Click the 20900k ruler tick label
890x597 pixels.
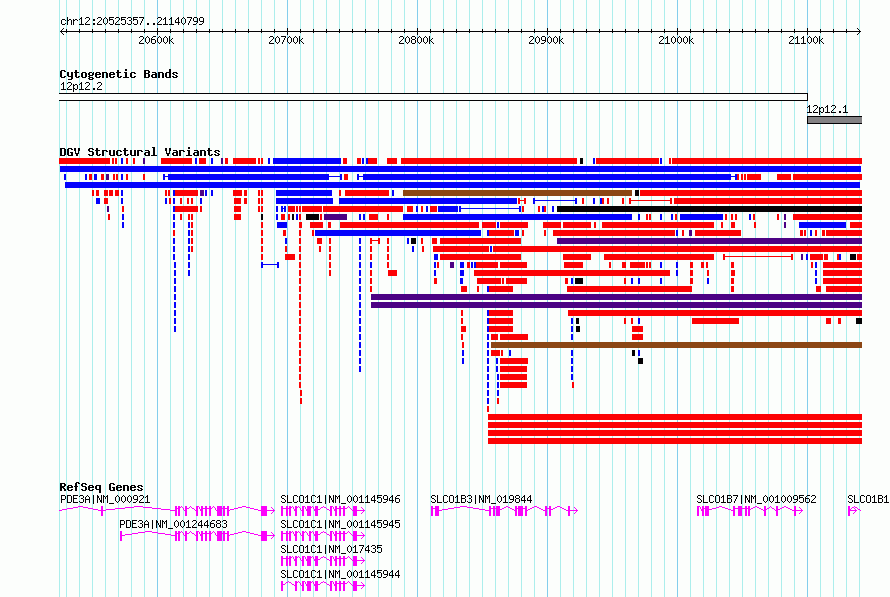(546, 40)
